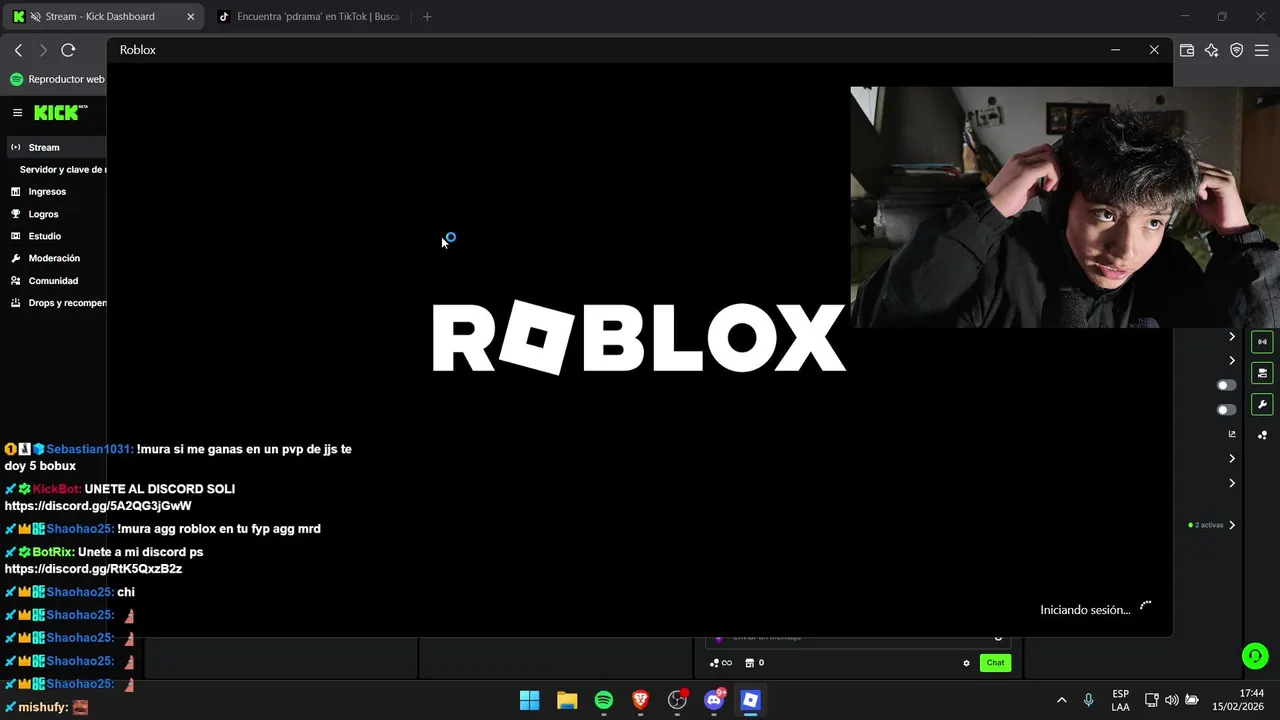
Task: Click the small chart popout icon
Action: (x=1232, y=434)
